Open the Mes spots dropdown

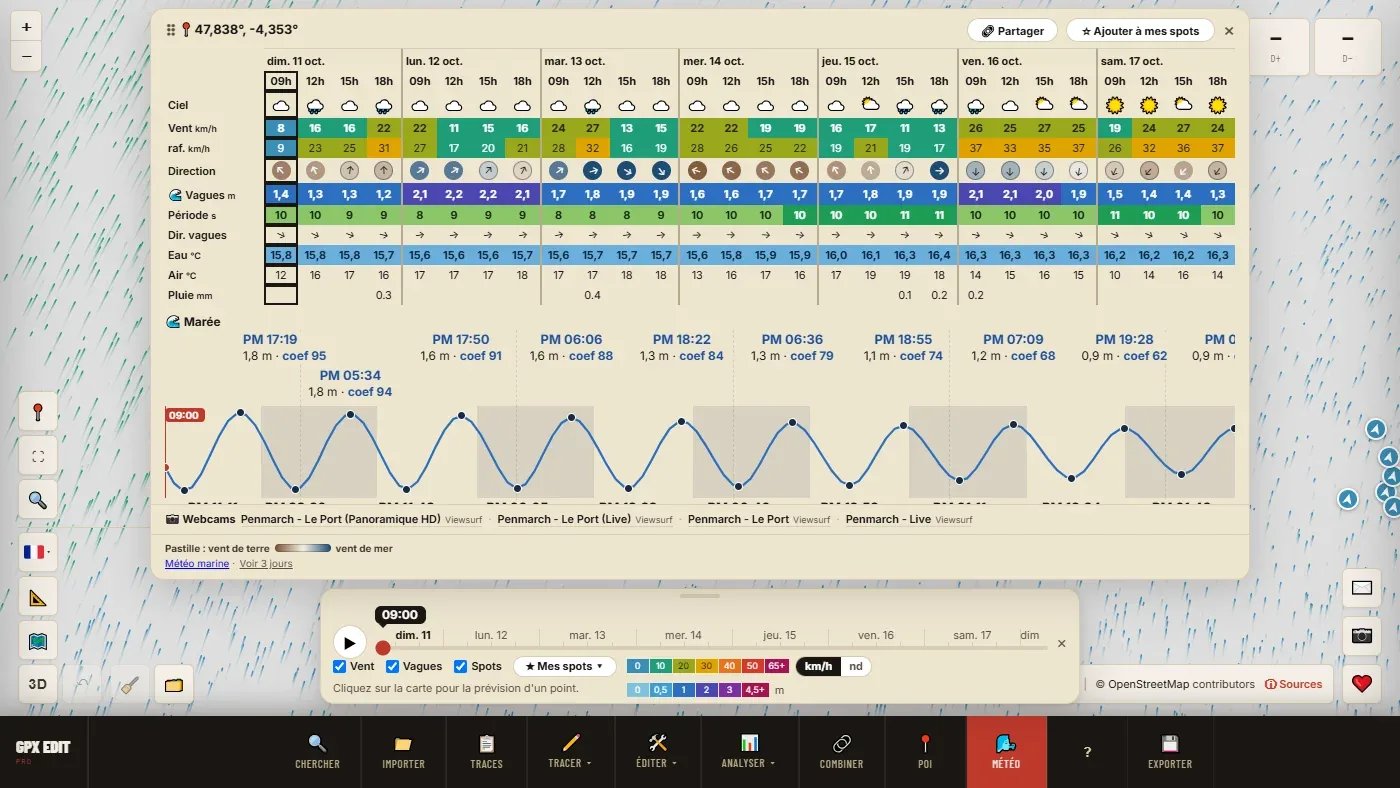[565, 666]
